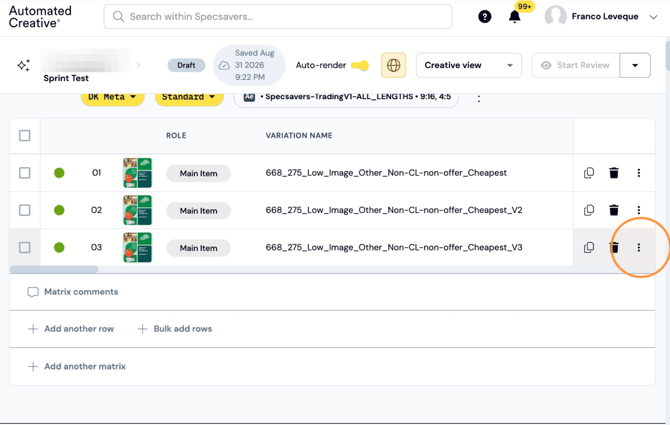Delete row 01 with trash icon
Image resolution: width=670 pixels, height=425 pixels.
[614, 173]
